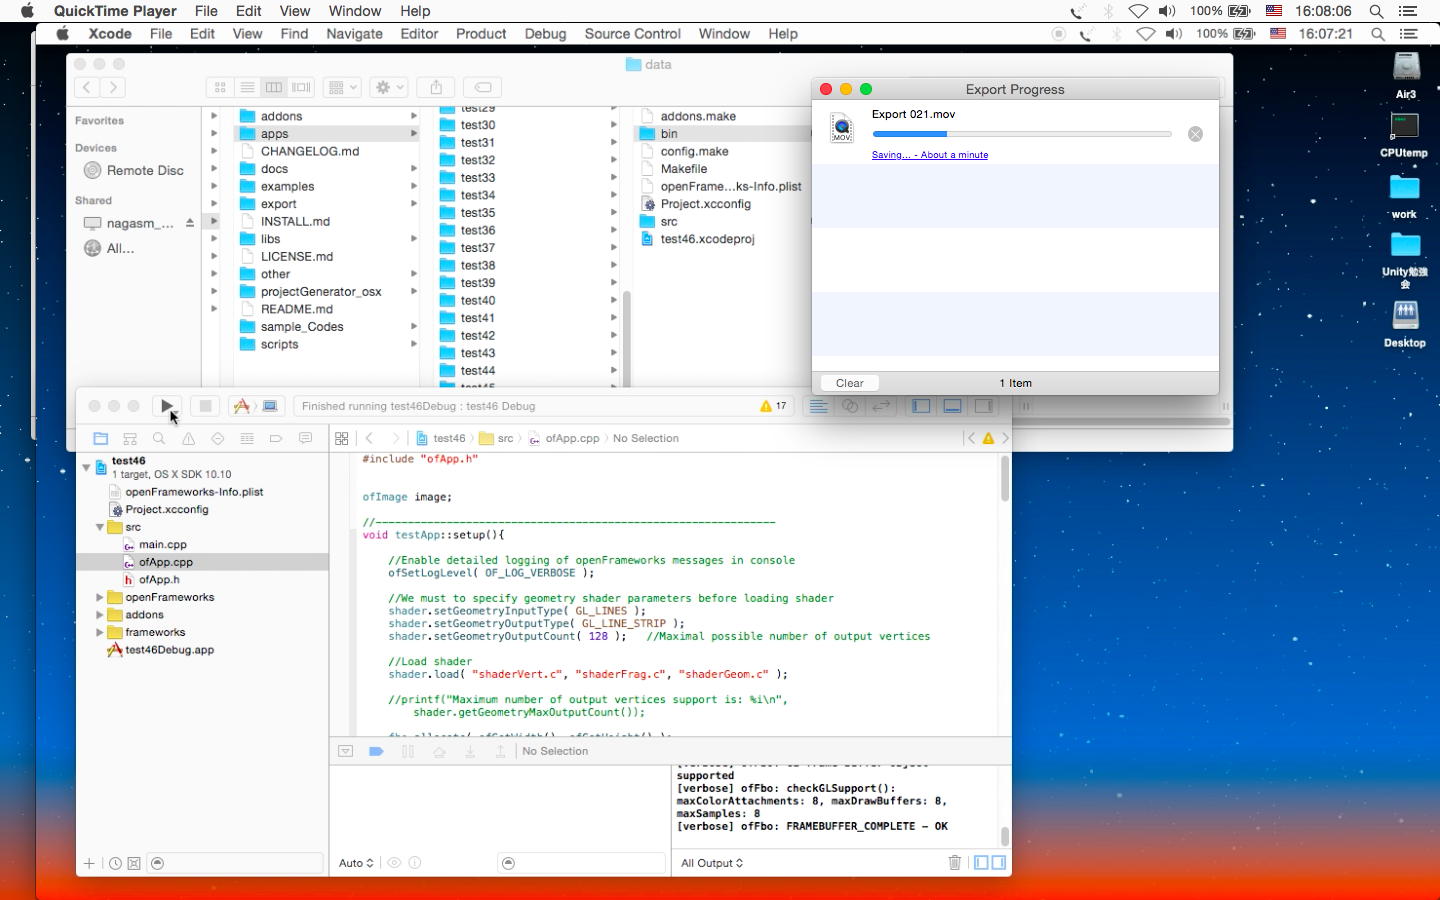Screen dimensions: 1440x900
Task: Open the Source Control menu
Action: (x=632, y=33)
